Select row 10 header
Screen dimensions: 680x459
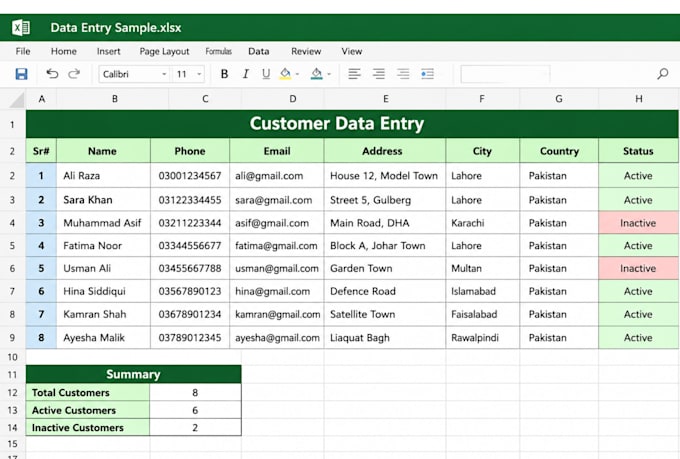tap(13, 357)
